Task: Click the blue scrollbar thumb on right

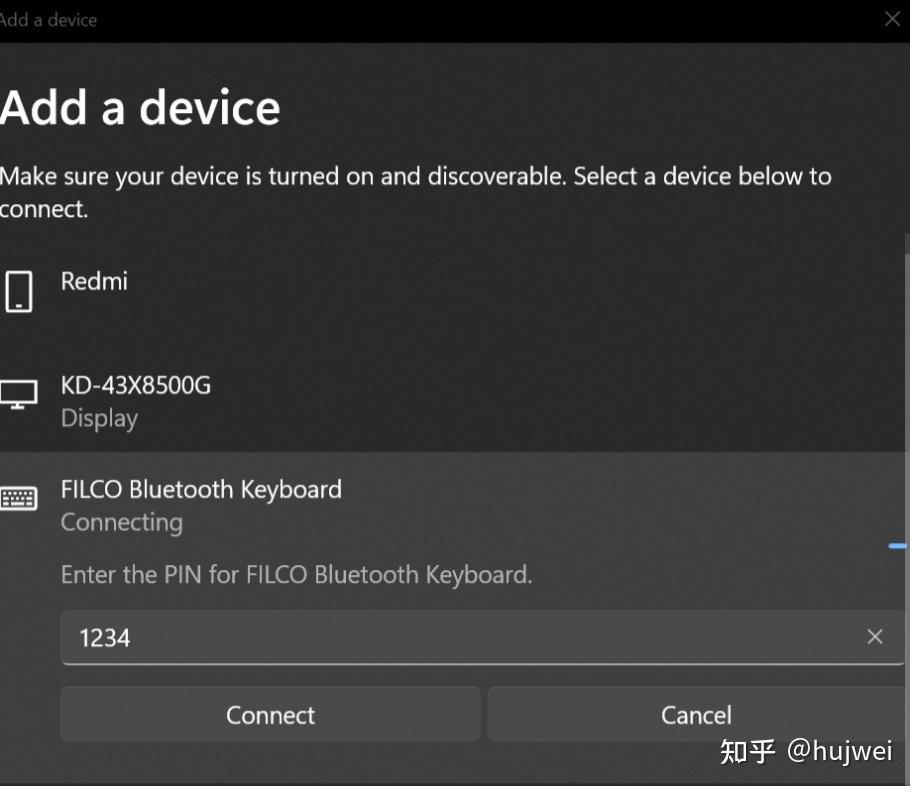Action: tap(898, 546)
